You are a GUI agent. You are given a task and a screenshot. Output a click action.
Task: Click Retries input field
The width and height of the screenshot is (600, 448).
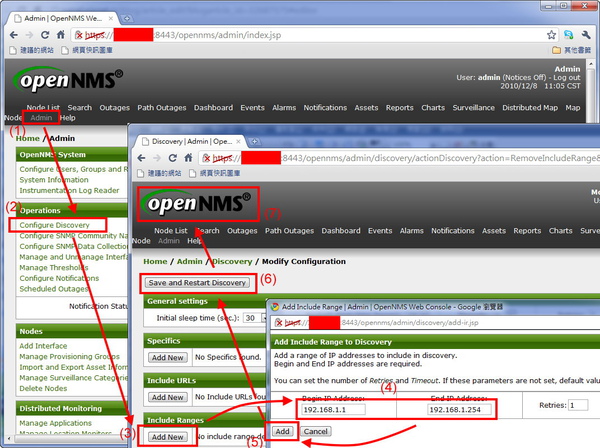coord(578,405)
